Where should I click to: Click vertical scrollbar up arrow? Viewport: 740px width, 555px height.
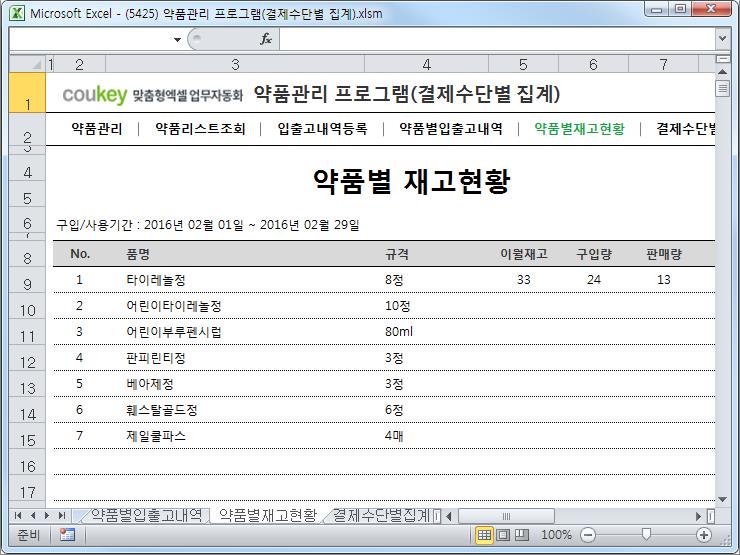(722, 72)
